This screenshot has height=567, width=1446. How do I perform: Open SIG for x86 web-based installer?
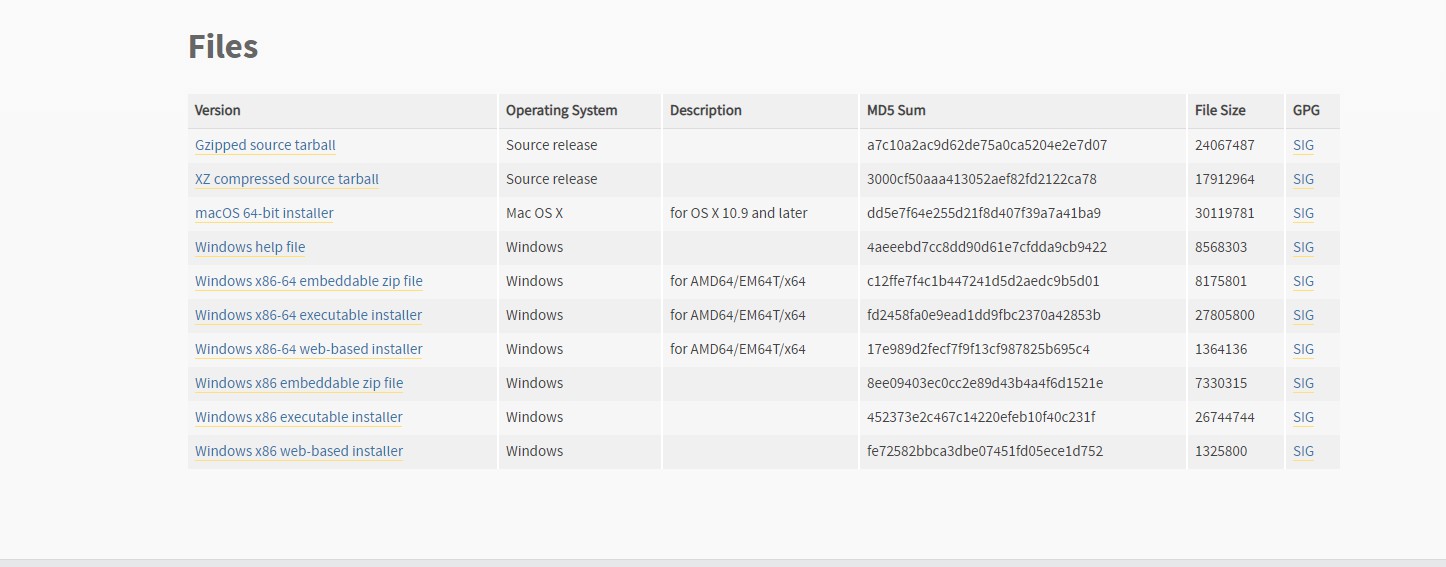click(1303, 451)
